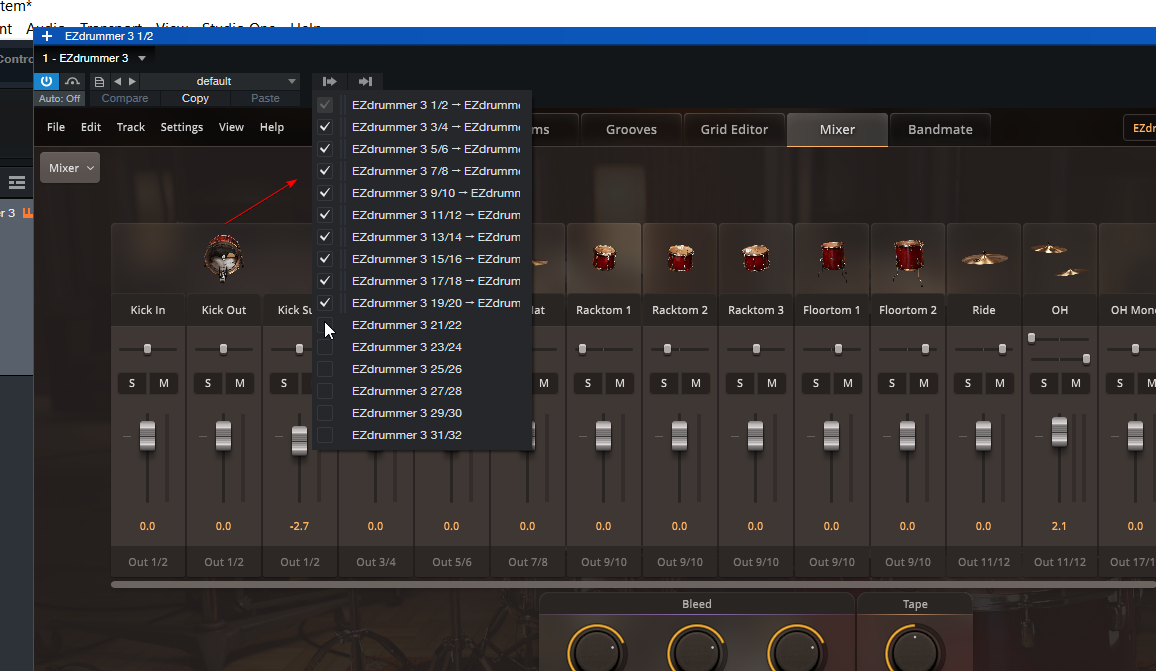1156x671 pixels.
Task: Open the 1 - EZdrummer 3 instrument dropdown
Action: (x=94, y=58)
